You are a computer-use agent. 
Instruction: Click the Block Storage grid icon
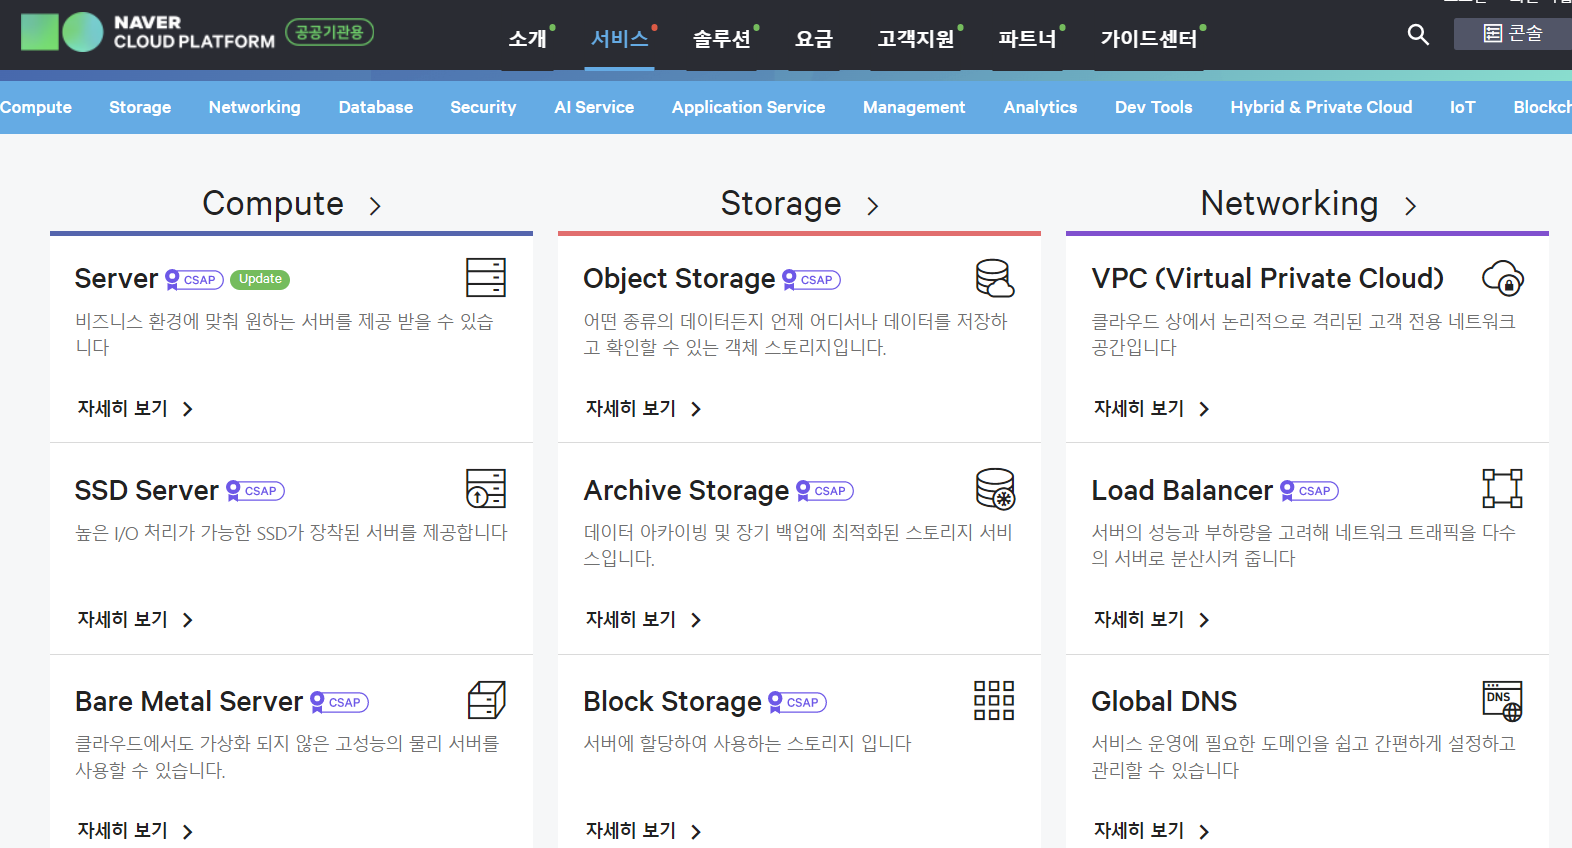point(994,700)
